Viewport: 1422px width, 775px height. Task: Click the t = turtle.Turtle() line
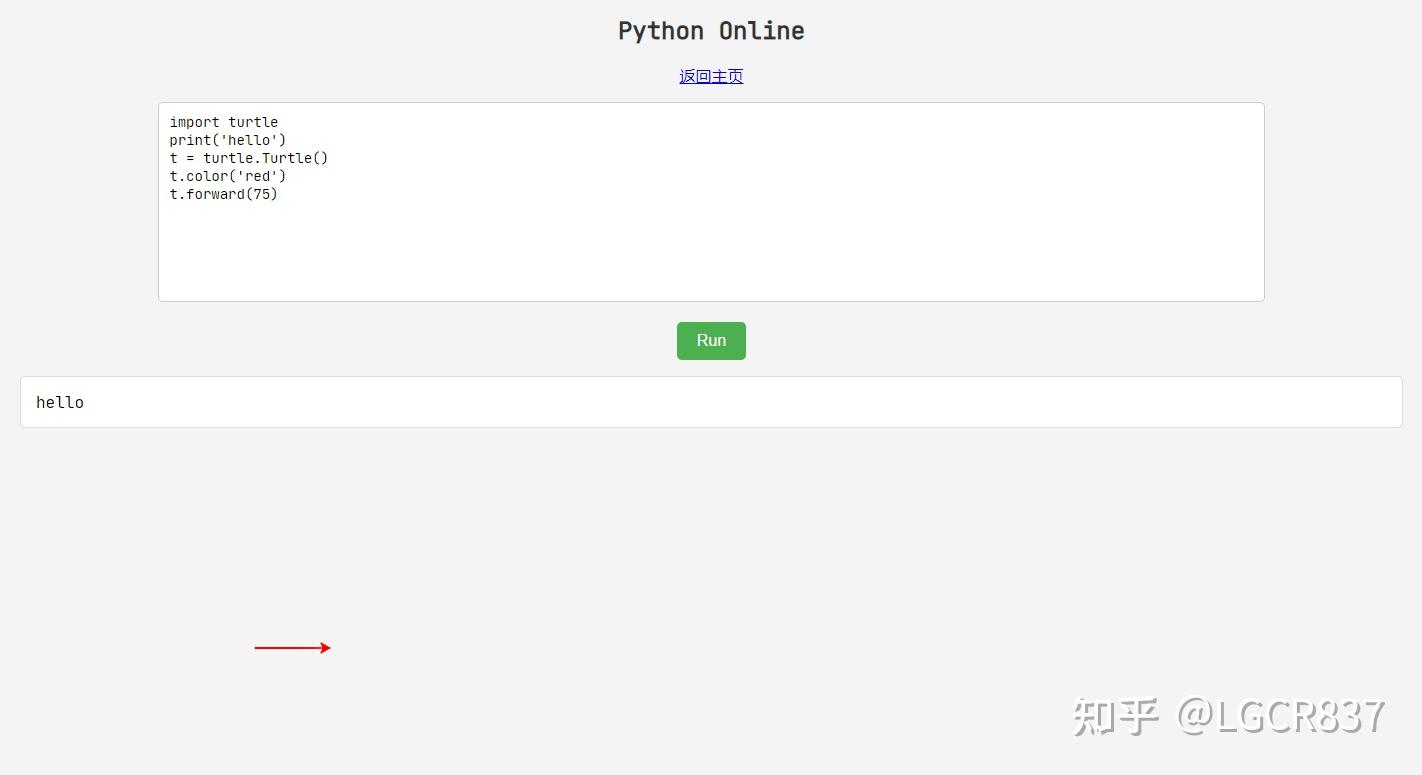[x=249, y=158]
